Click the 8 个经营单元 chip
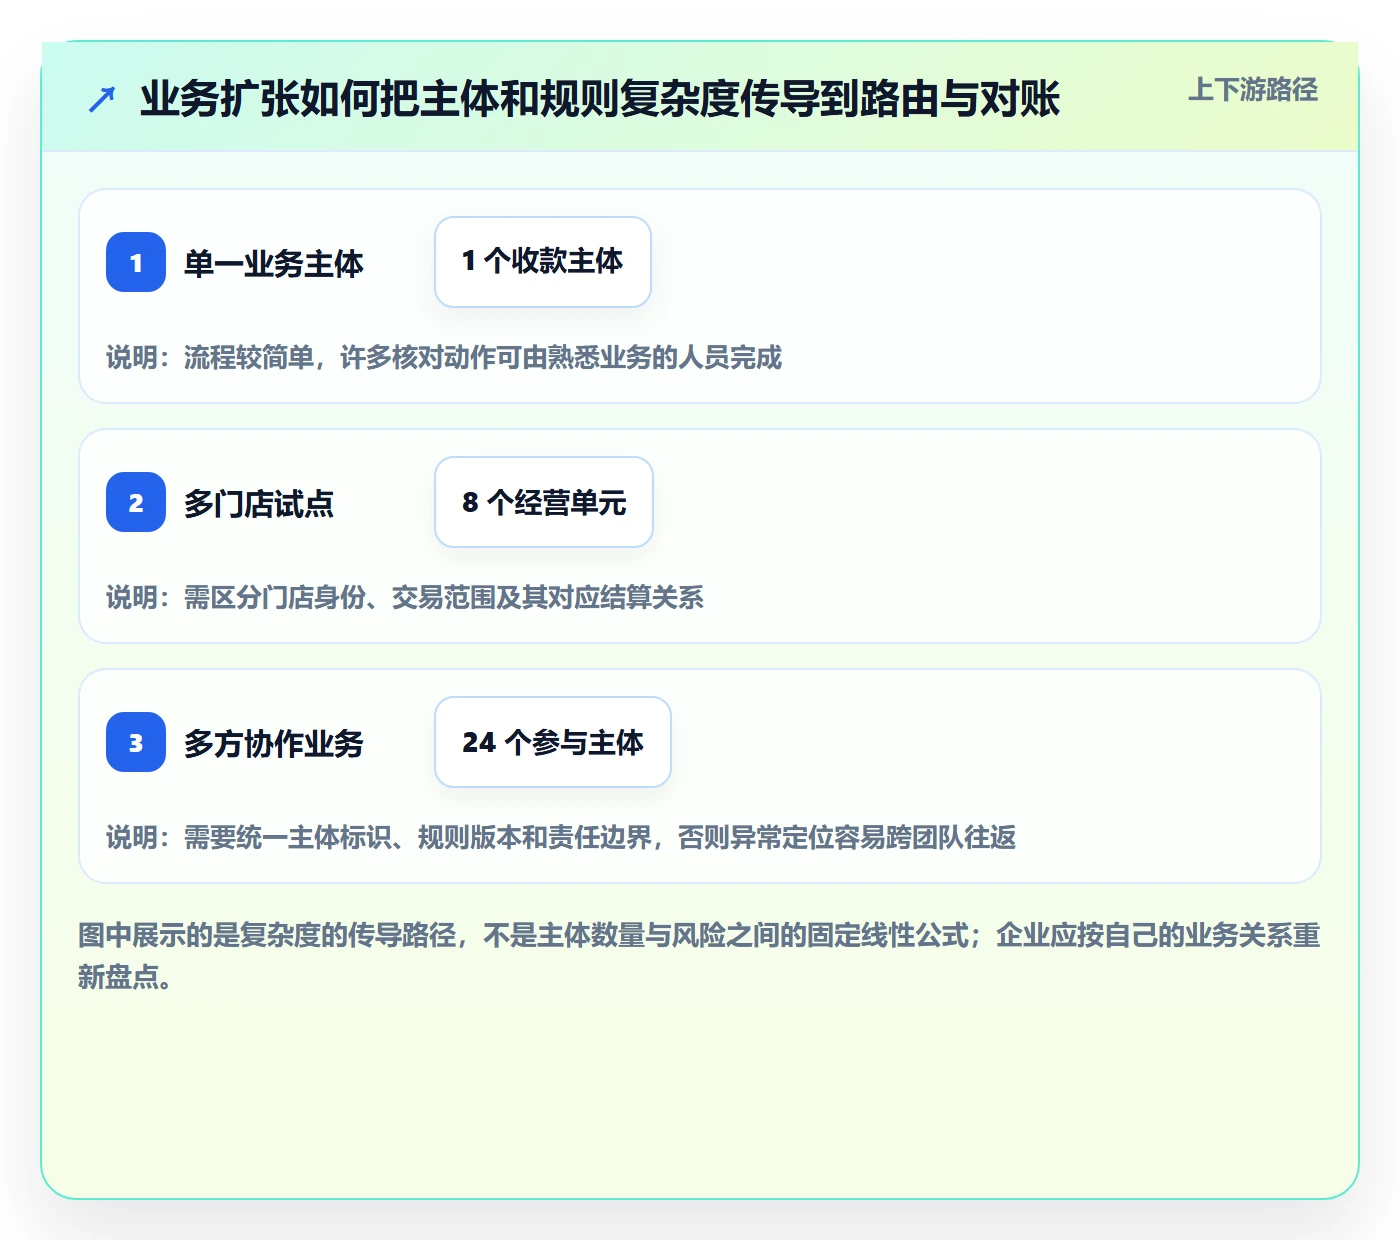This screenshot has width=1400, height=1240. (x=544, y=502)
